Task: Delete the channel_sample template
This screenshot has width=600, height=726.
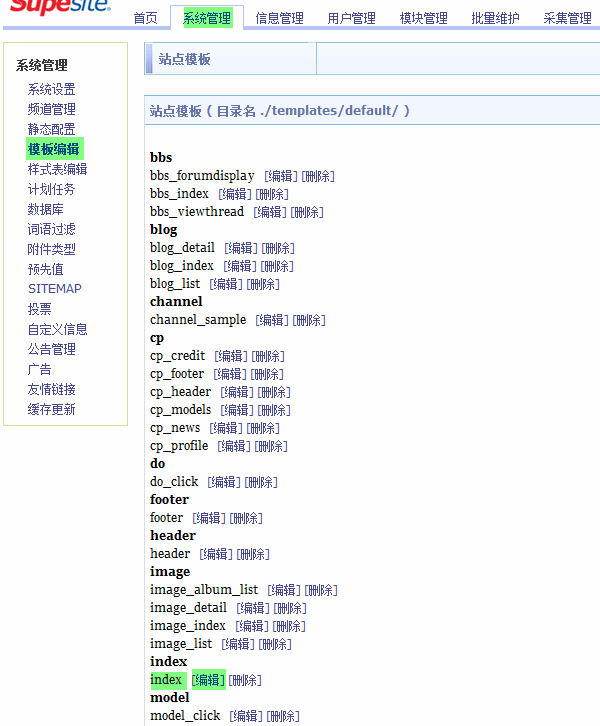Action: [x=309, y=320]
